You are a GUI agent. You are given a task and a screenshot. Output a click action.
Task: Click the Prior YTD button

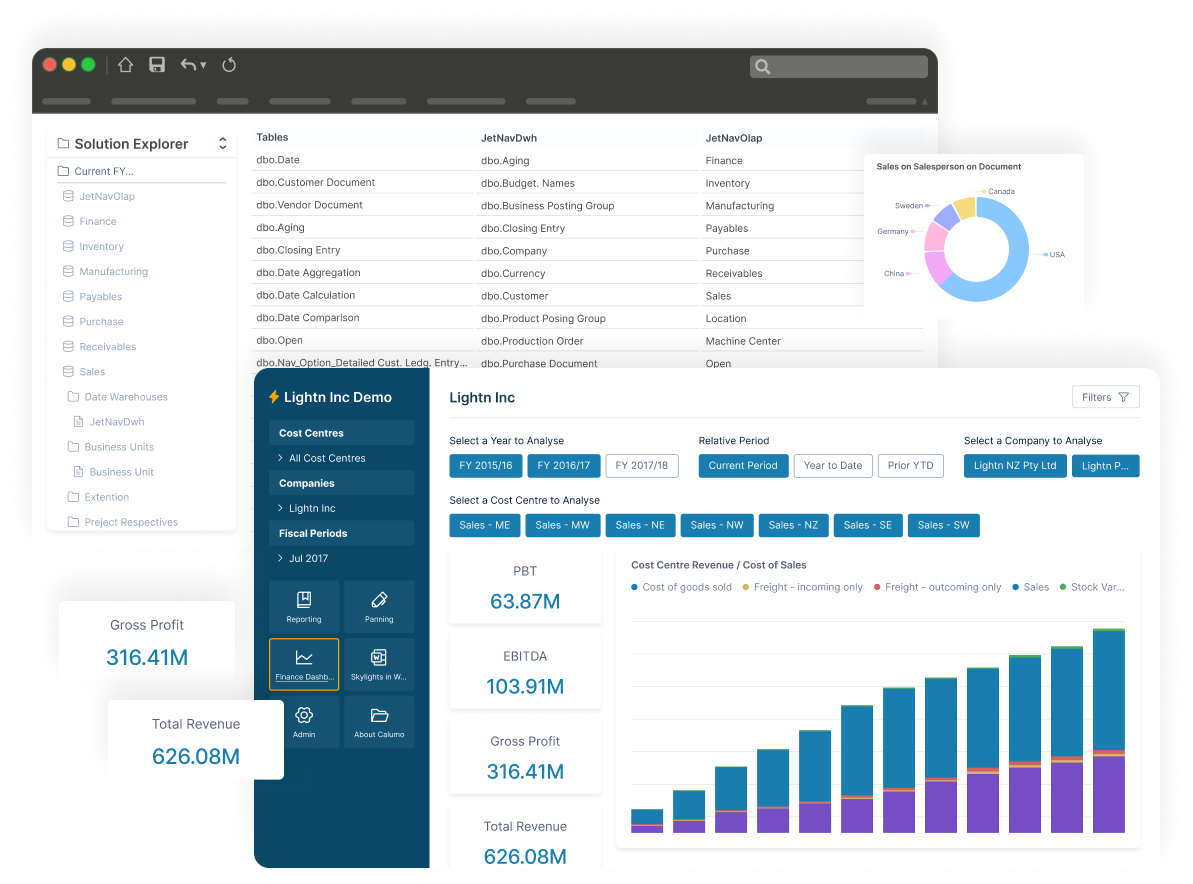coord(910,466)
